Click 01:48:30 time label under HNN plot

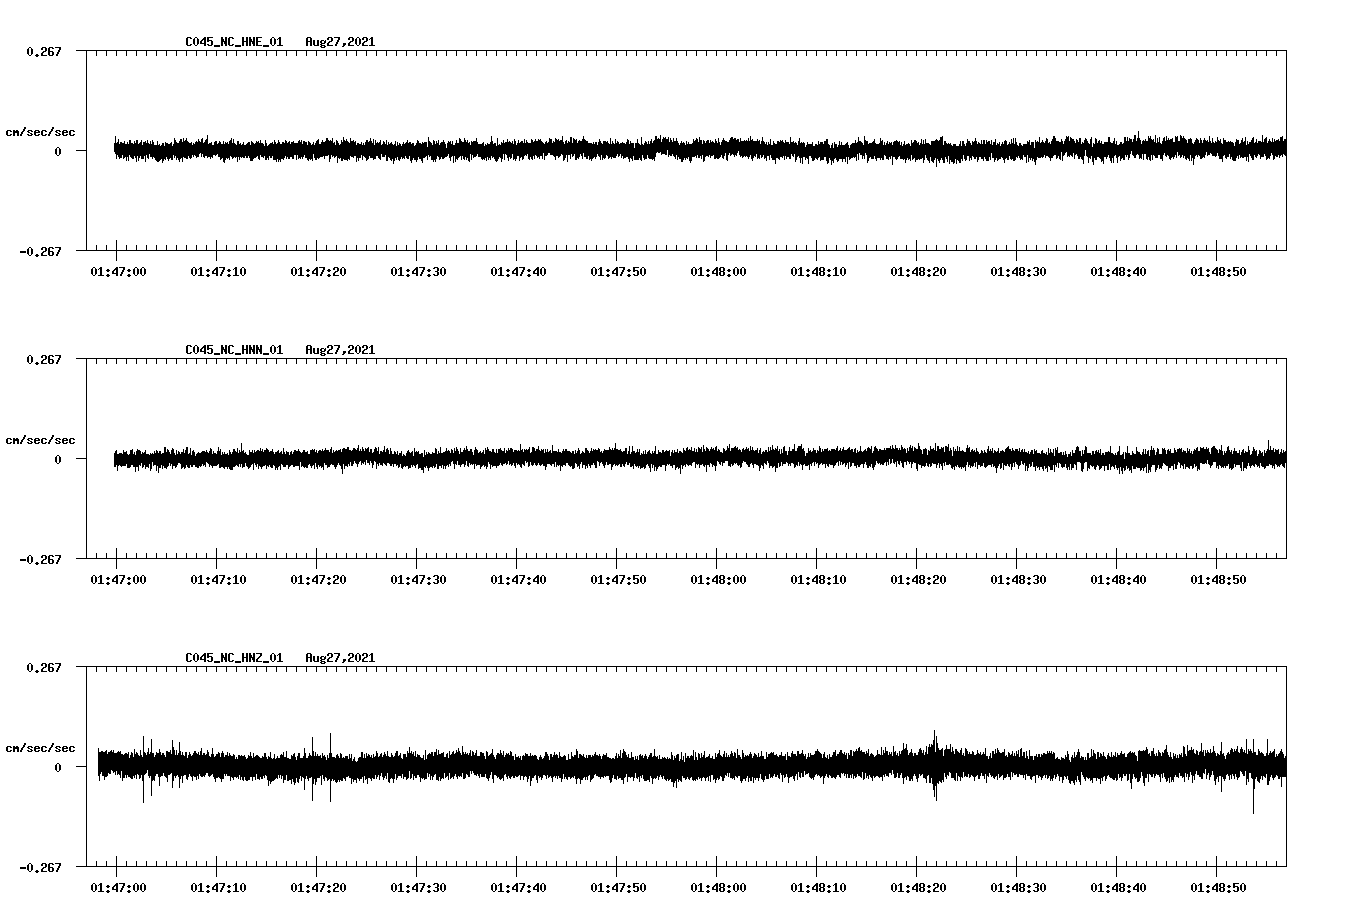pos(1018,579)
